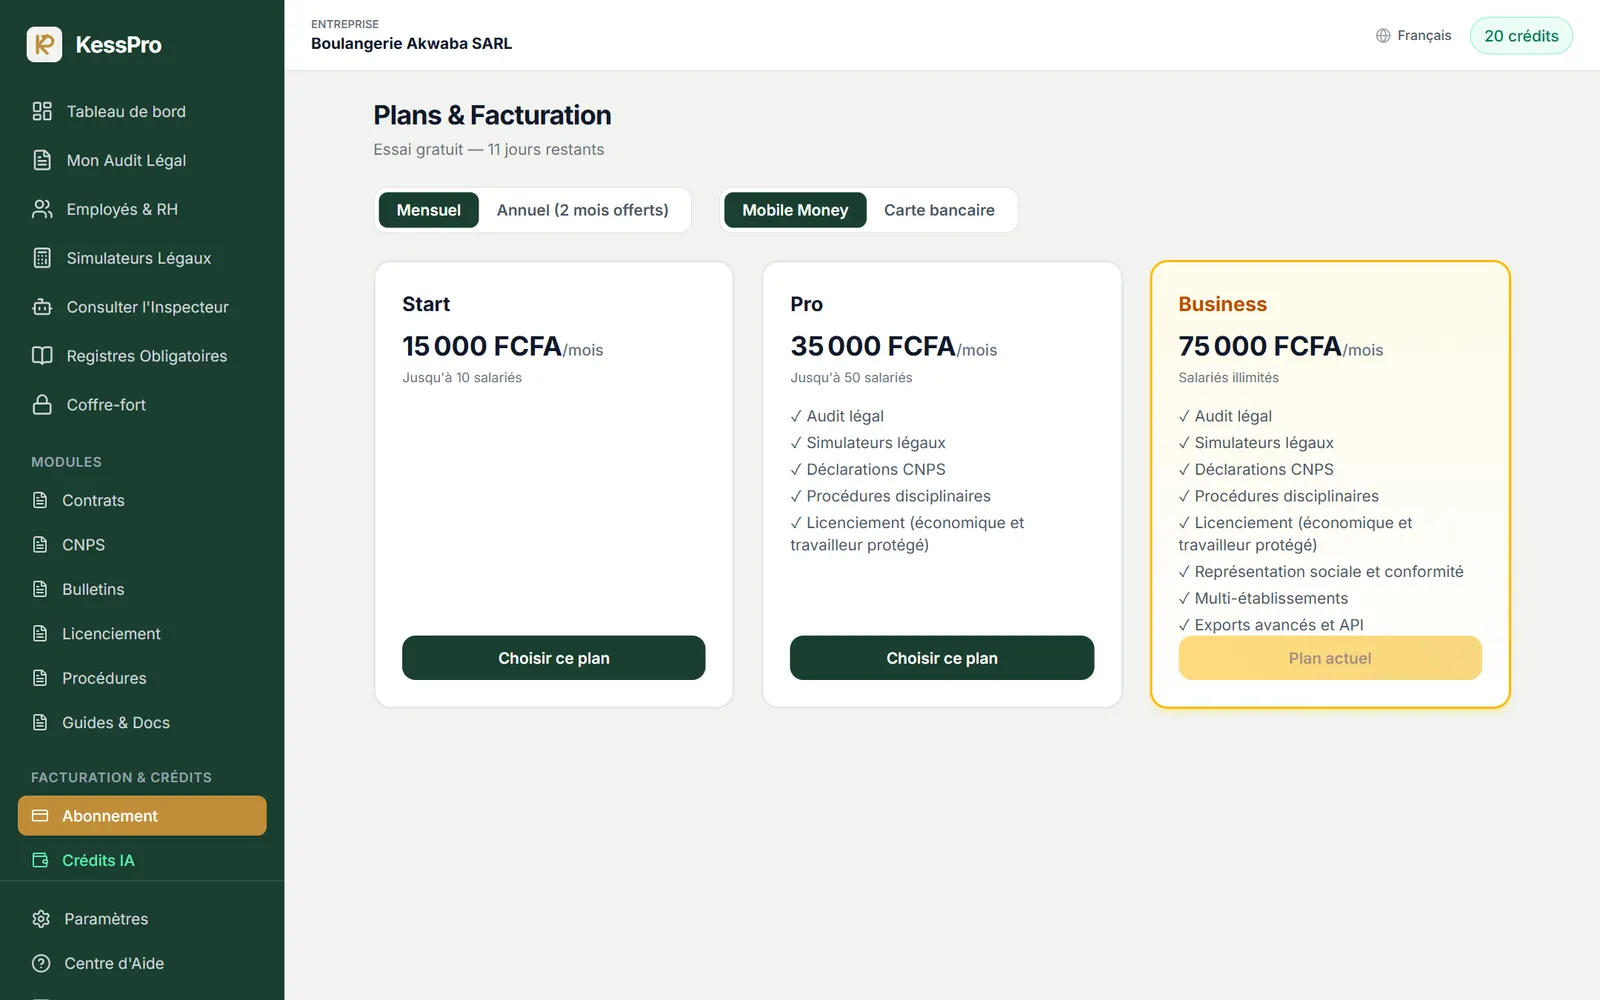Click the Abonnement credit card icon
This screenshot has height=1000, width=1600.
pos(40,816)
